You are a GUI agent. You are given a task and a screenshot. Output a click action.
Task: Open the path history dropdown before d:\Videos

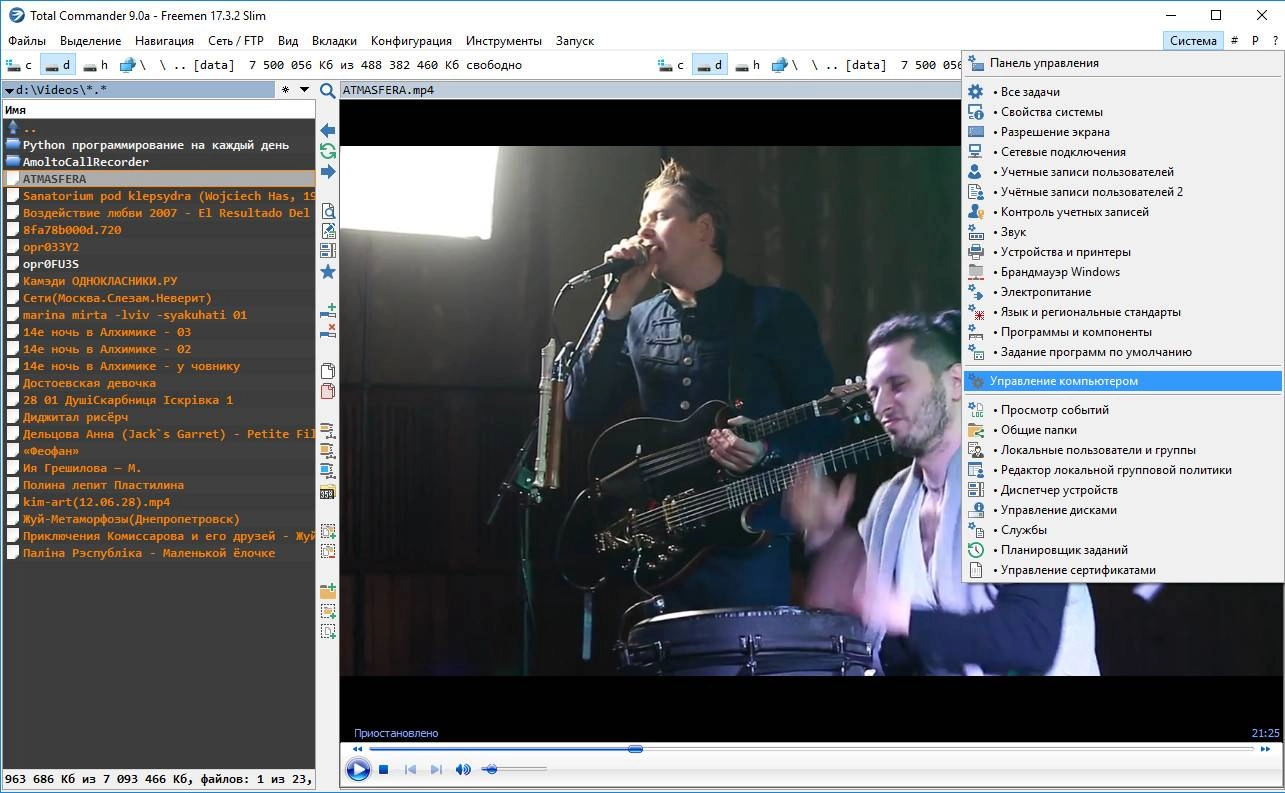(x=9, y=90)
